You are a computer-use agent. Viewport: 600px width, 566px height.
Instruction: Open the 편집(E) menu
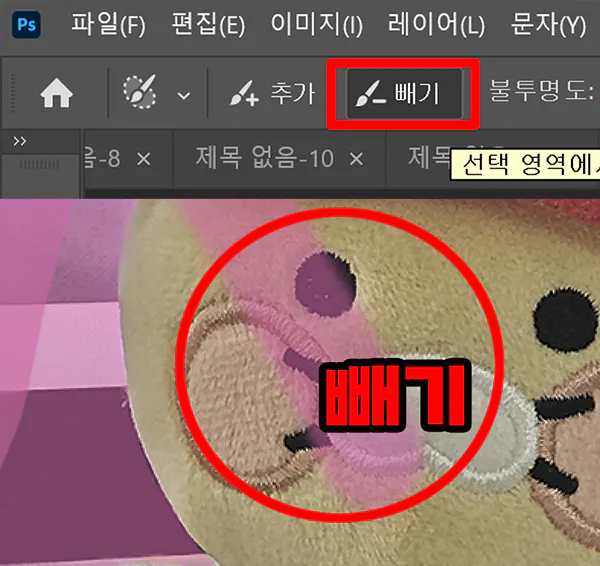pos(208,24)
